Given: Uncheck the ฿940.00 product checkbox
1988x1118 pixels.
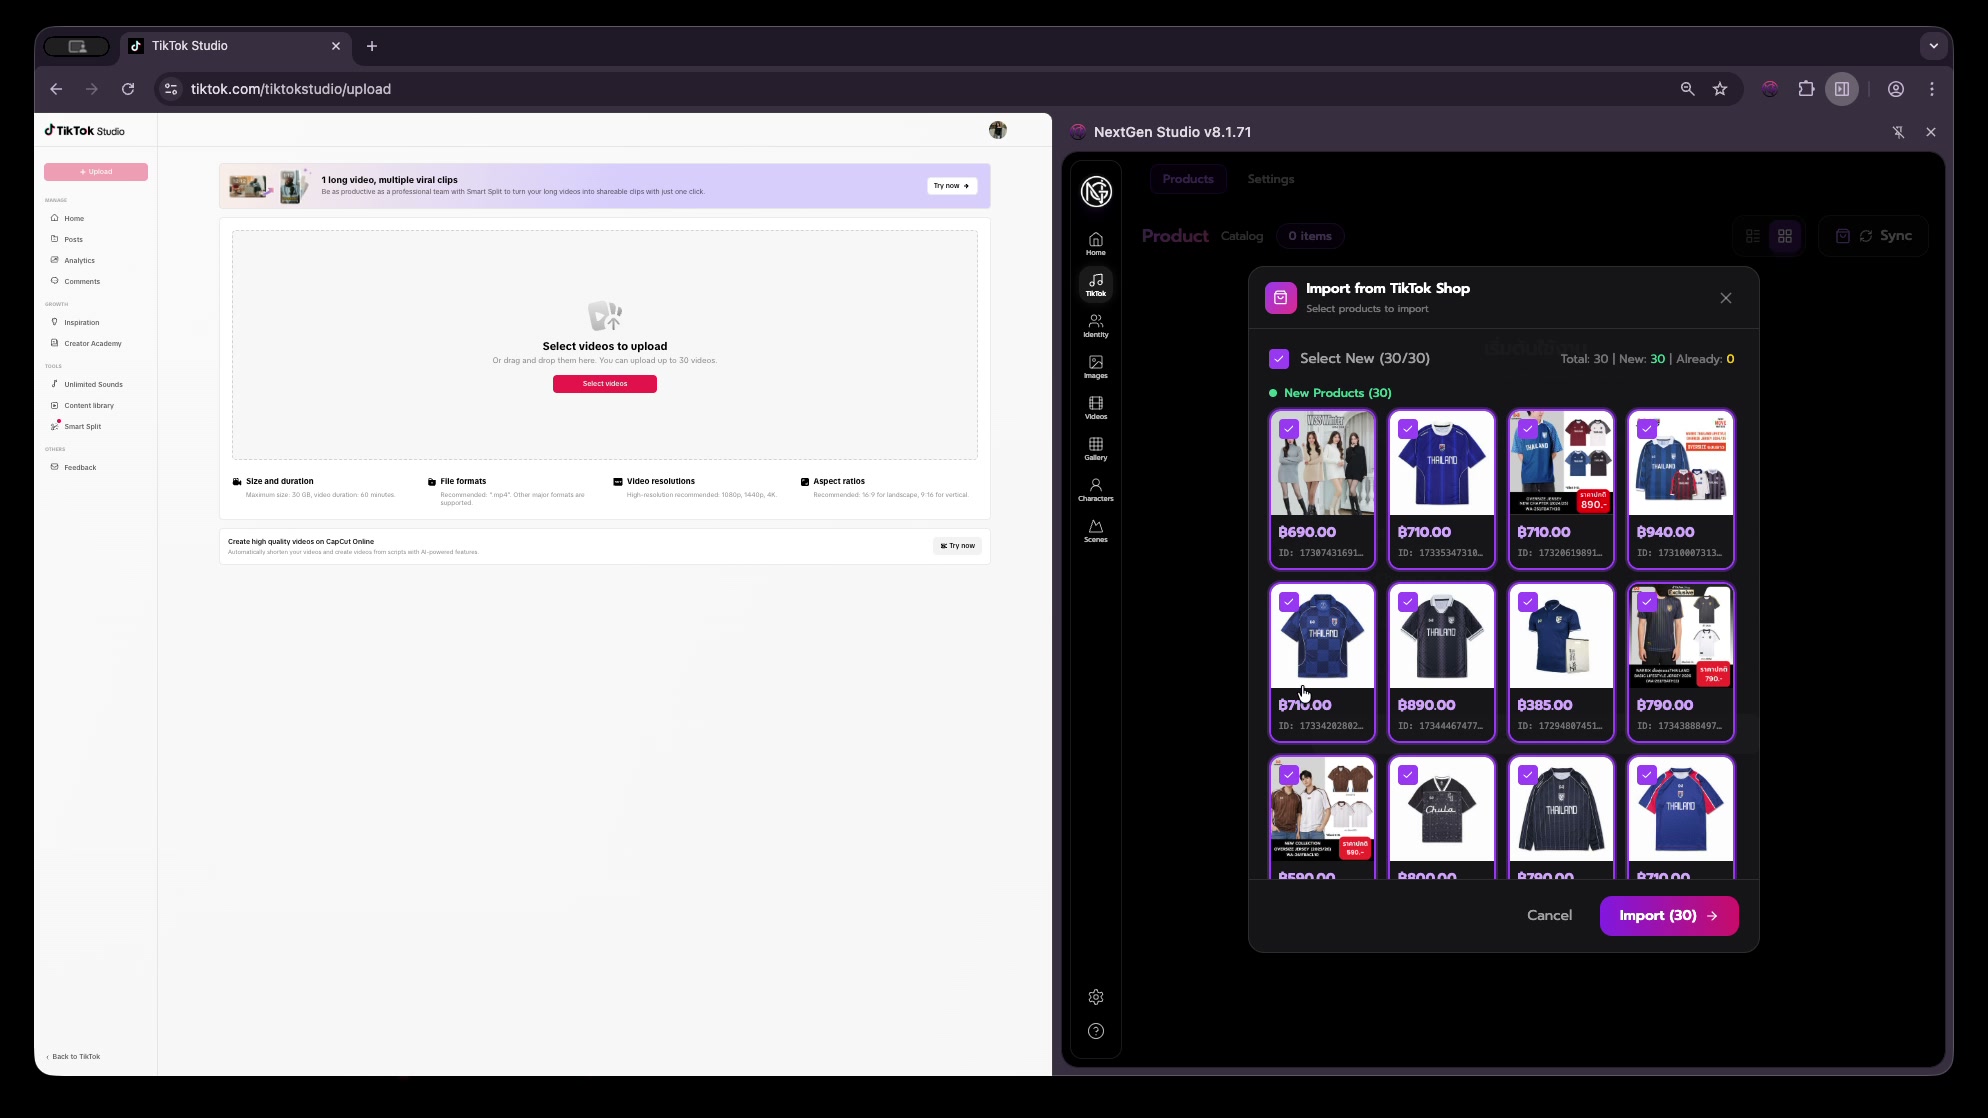Looking at the screenshot, I should (x=1647, y=429).
